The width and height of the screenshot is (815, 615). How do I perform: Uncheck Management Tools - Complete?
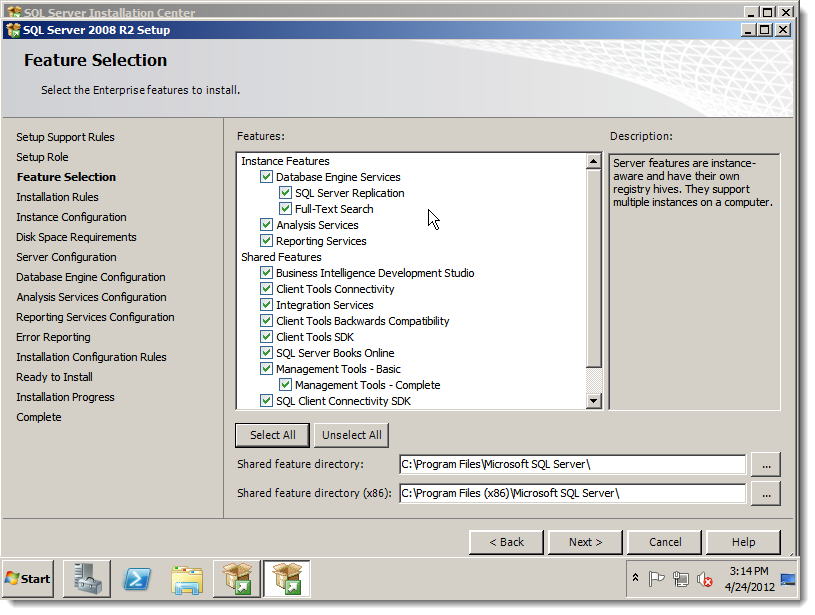pyautogui.click(x=285, y=385)
